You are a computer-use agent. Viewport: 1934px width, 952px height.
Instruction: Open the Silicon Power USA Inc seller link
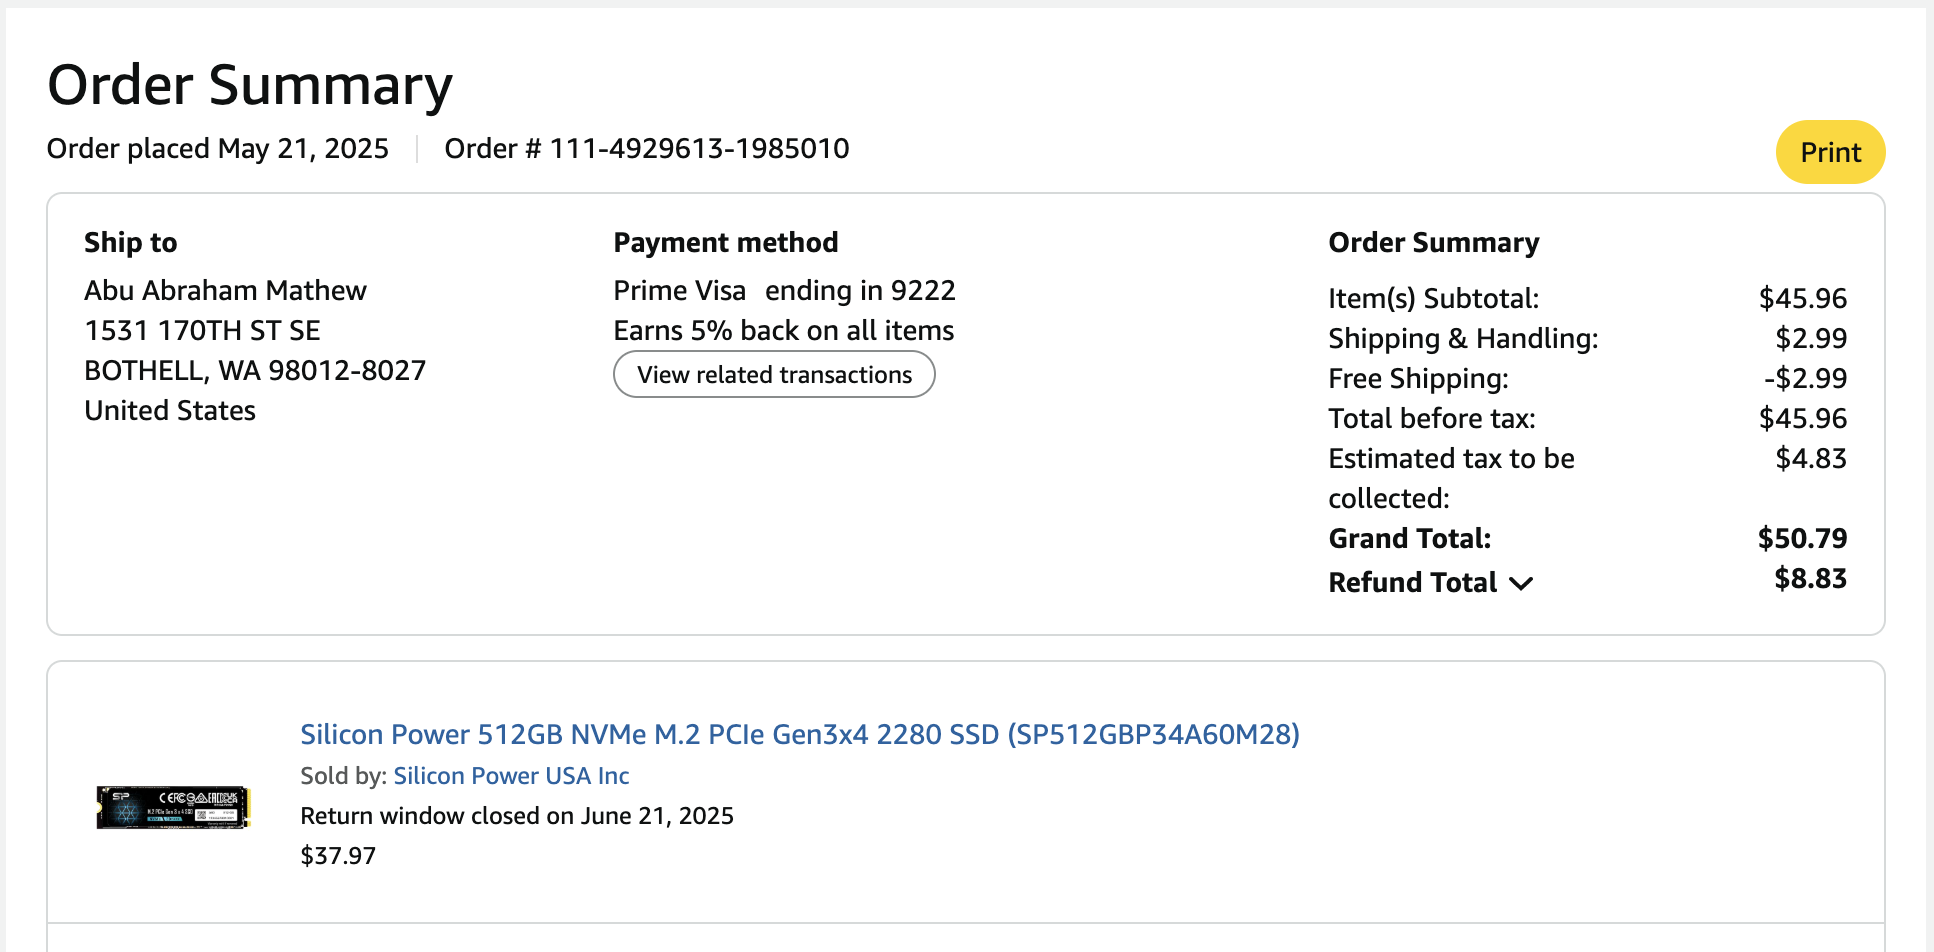pos(511,776)
